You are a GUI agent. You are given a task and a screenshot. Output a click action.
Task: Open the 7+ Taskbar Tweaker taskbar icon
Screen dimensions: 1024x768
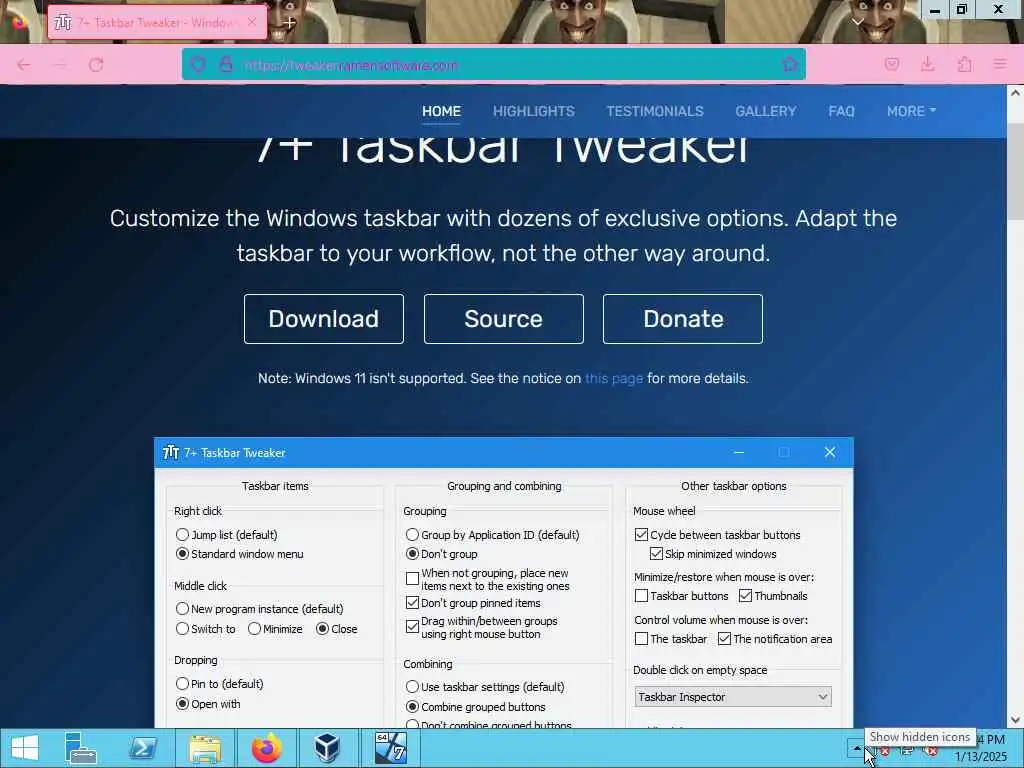(391, 748)
